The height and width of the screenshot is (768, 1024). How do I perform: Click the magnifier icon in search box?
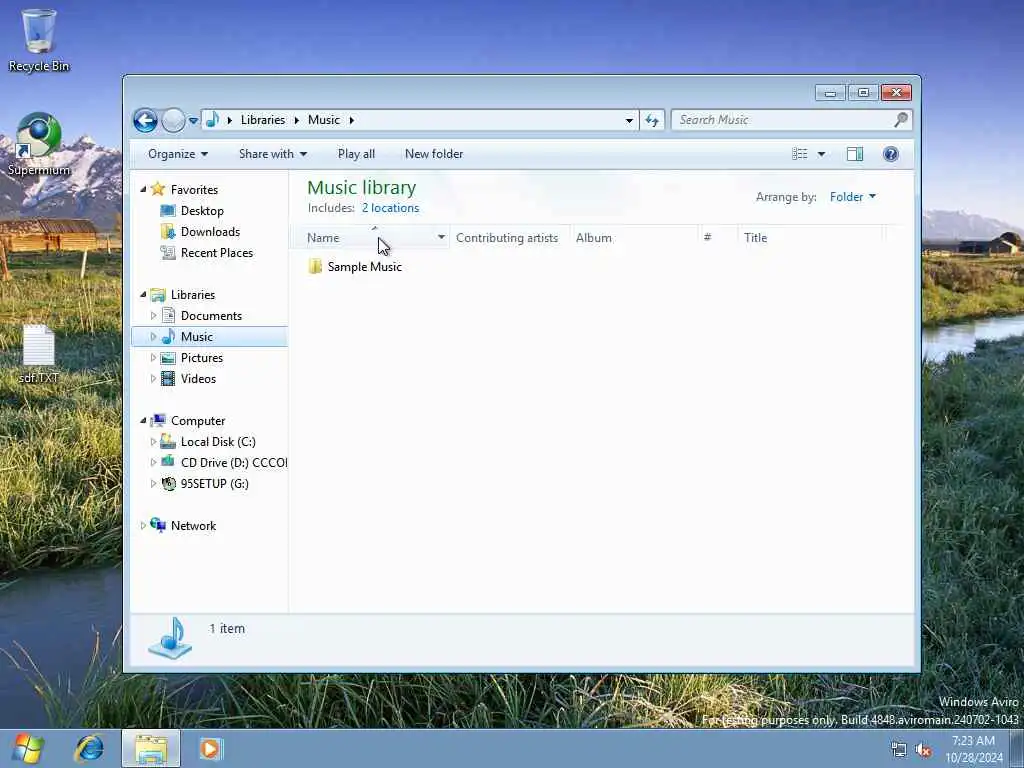click(901, 120)
